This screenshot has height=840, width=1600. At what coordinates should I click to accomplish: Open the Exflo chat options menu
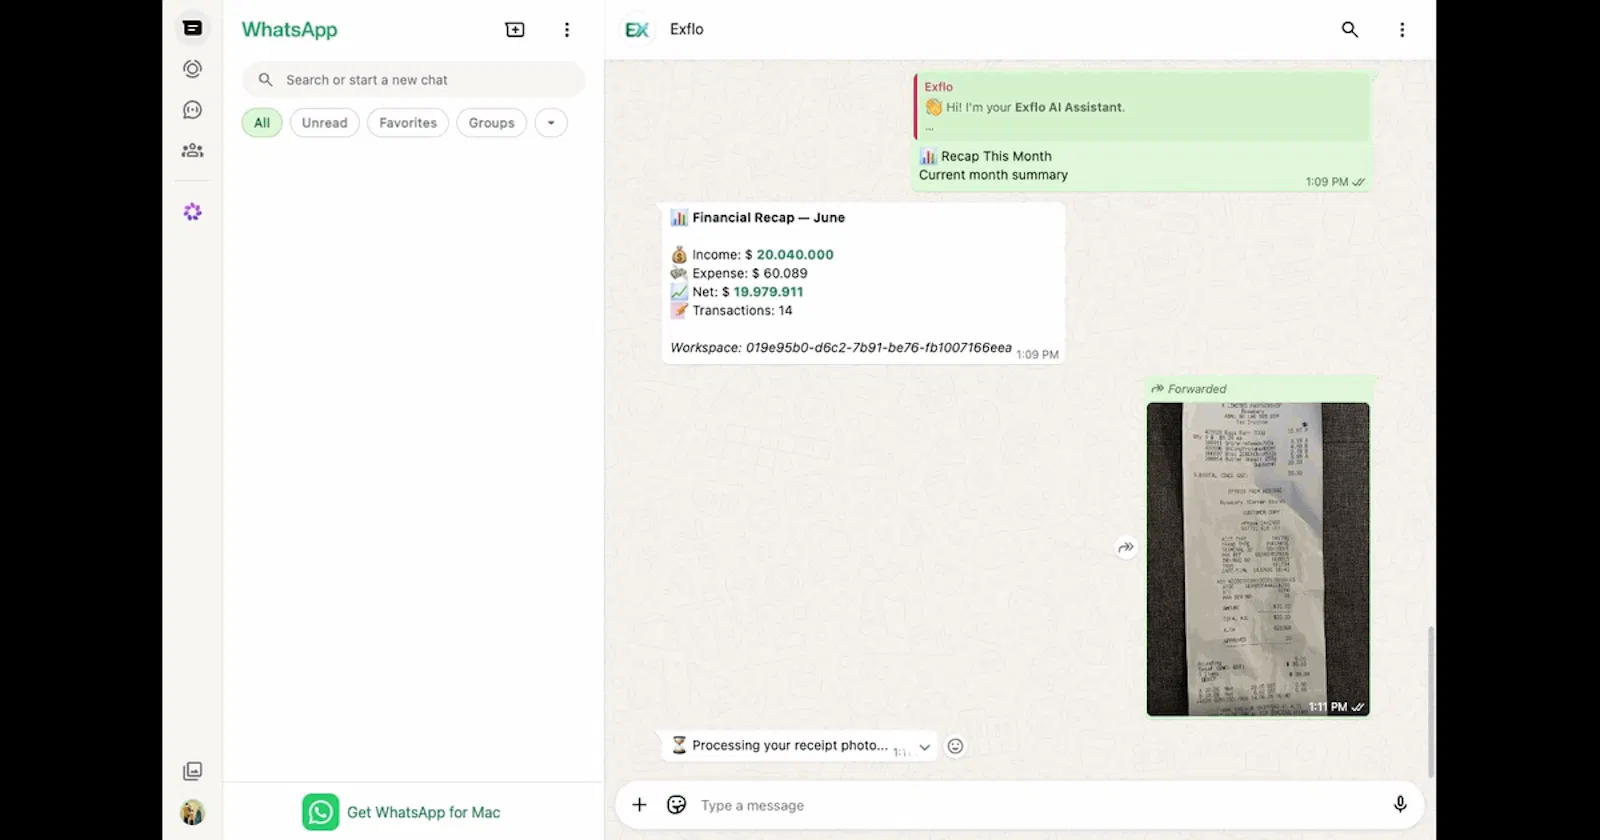[x=1402, y=30]
